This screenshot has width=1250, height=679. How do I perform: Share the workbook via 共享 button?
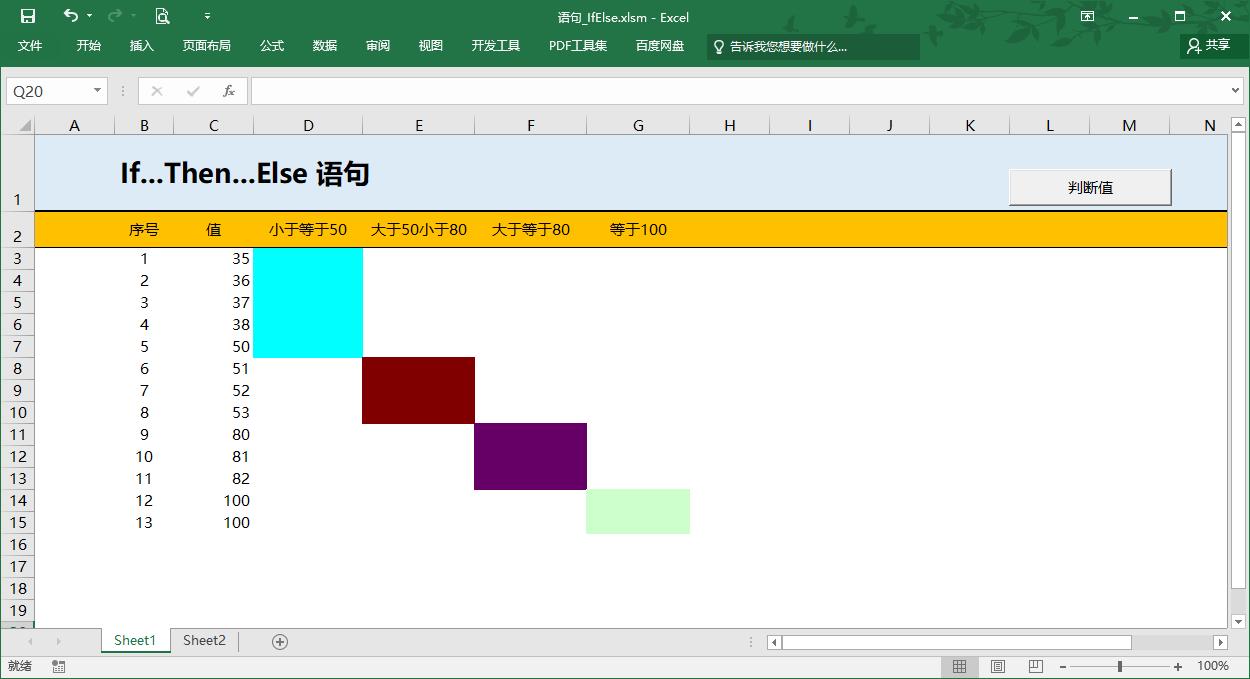coord(1211,45)
